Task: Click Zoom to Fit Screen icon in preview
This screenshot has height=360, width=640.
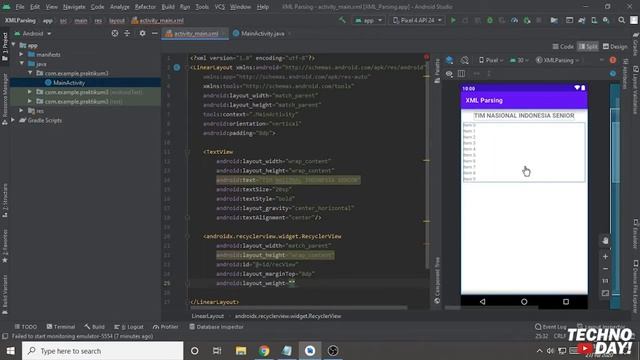Action: point(605,293)
